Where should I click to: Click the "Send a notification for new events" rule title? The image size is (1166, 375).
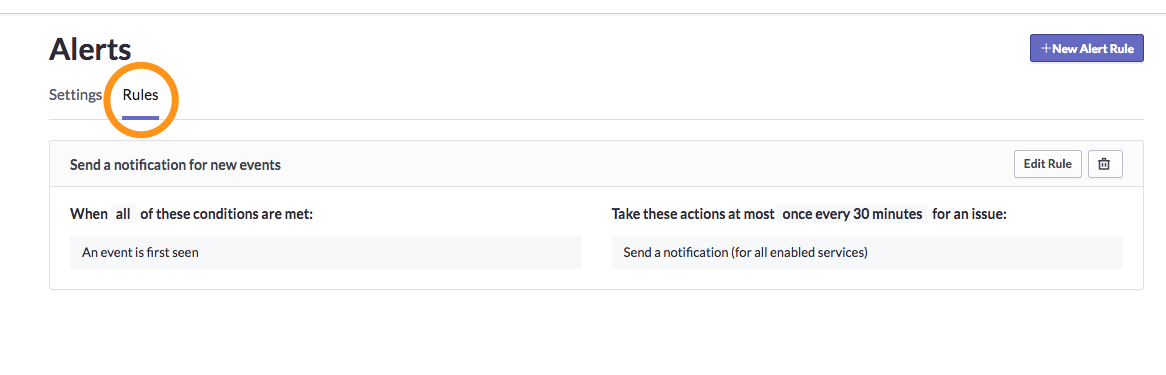[175, 165]
